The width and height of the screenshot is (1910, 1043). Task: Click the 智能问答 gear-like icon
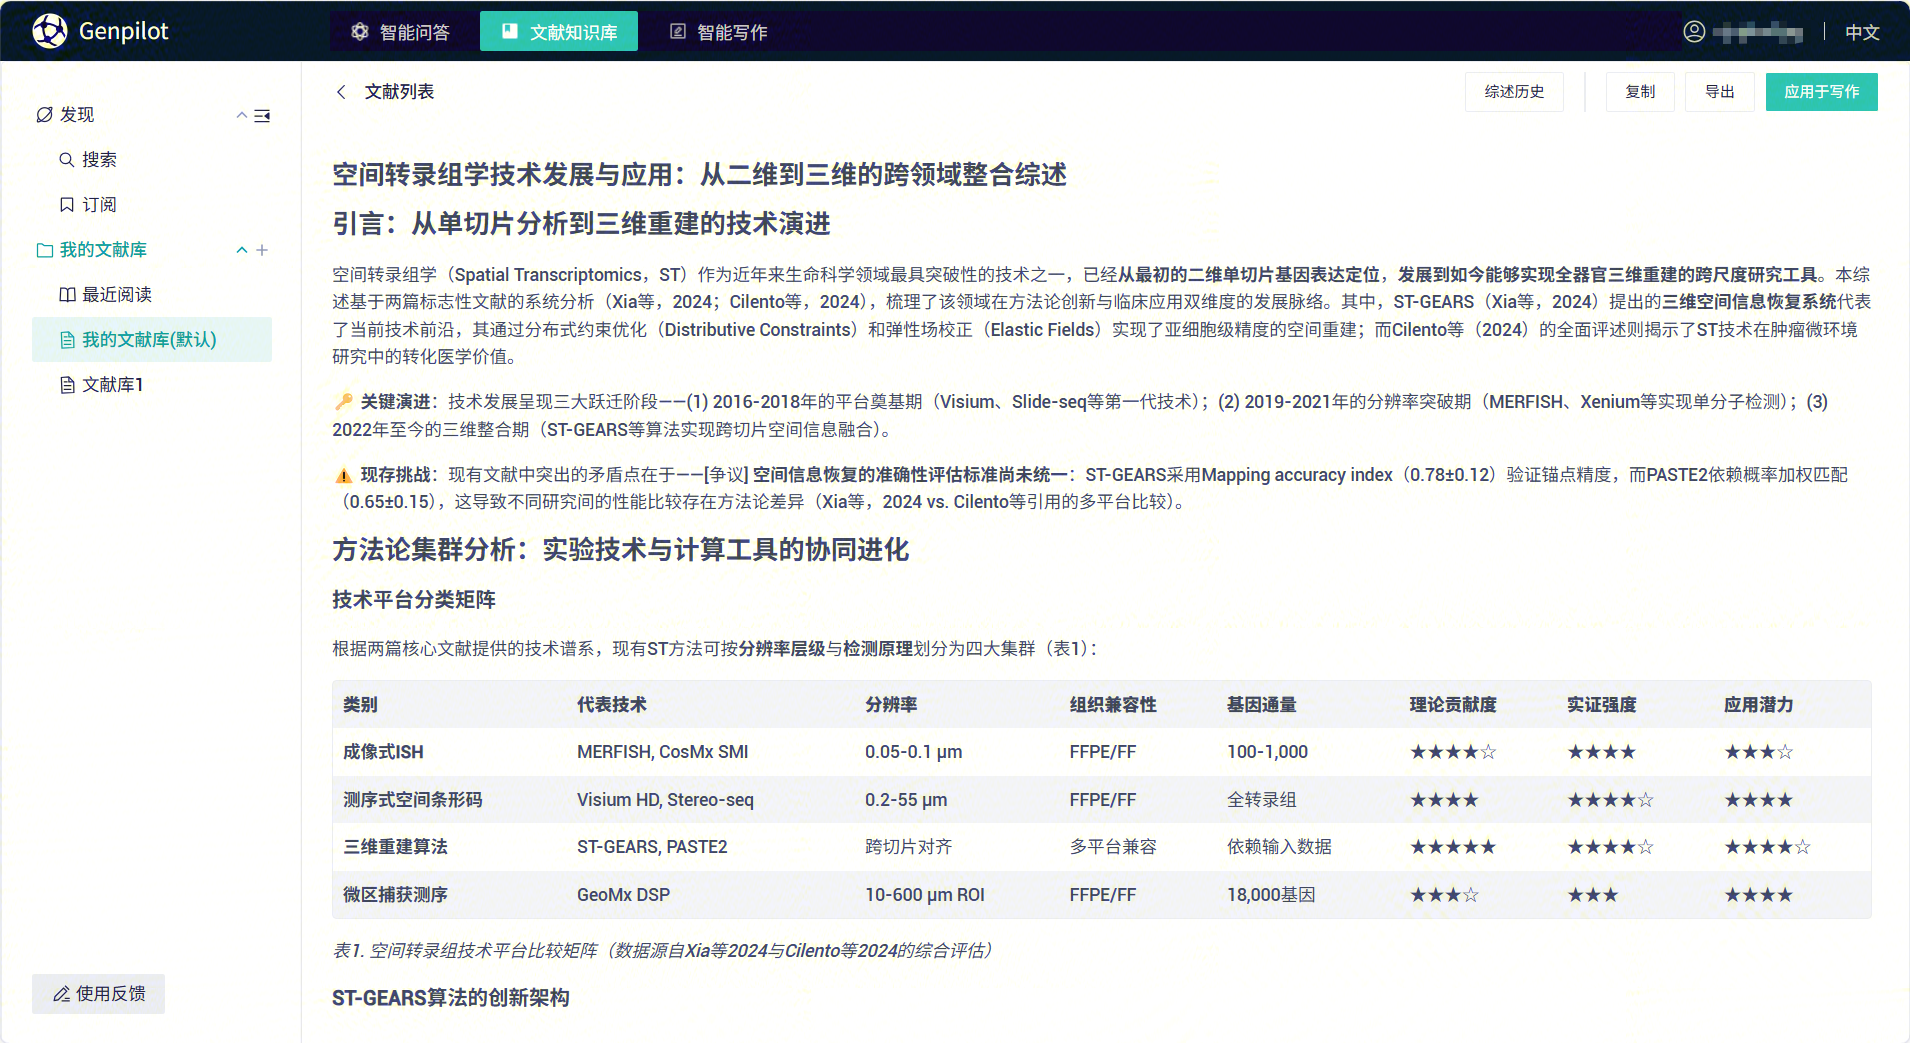[x=360, y=32]
